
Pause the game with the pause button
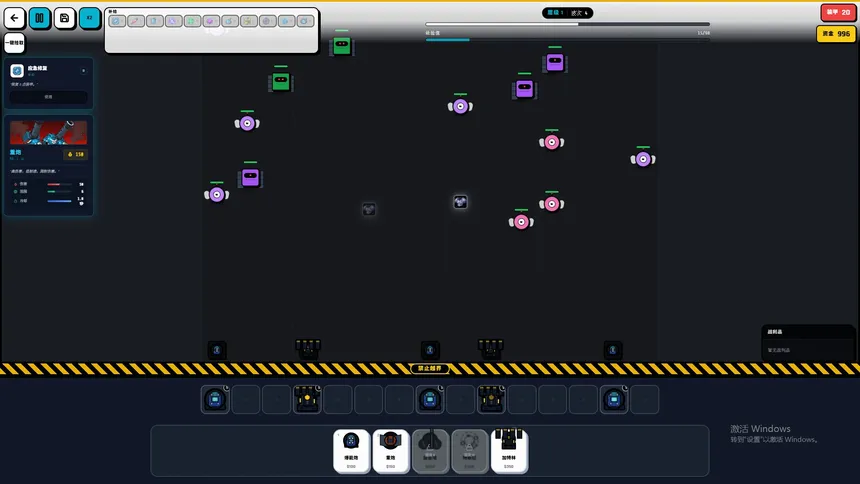[40, 18]
